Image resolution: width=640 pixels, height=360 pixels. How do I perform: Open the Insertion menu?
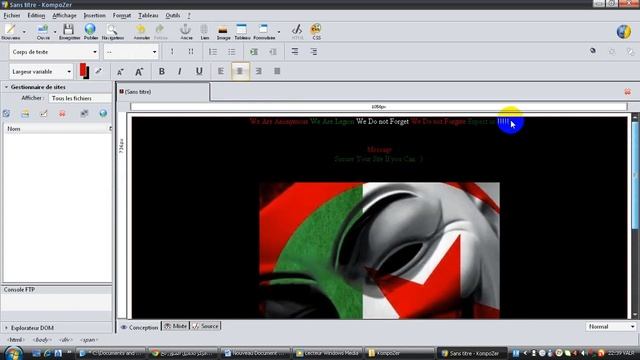click(x=94, y=16)
